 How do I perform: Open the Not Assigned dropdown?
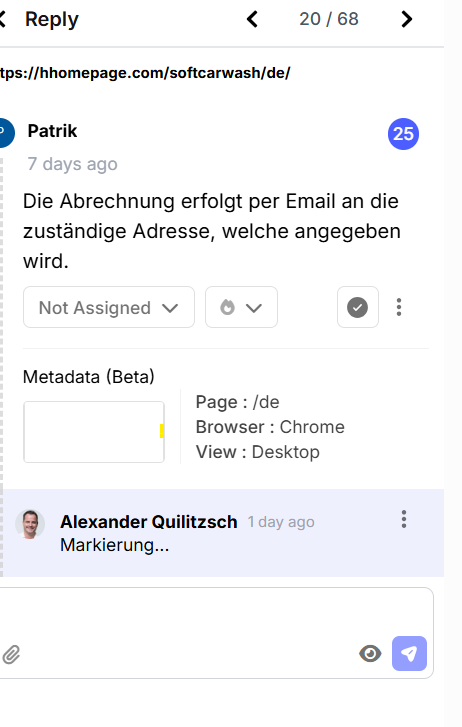point(109,307)
